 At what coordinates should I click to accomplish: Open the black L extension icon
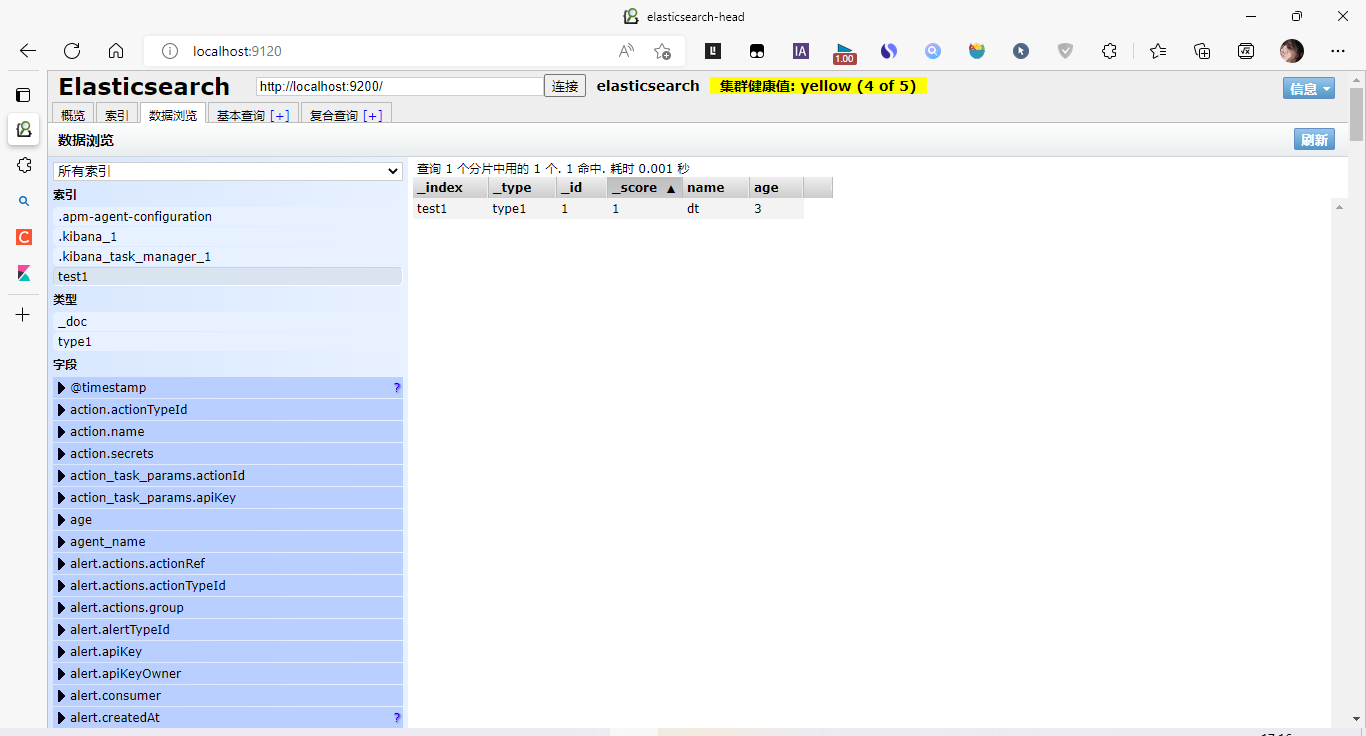point(713,51)
